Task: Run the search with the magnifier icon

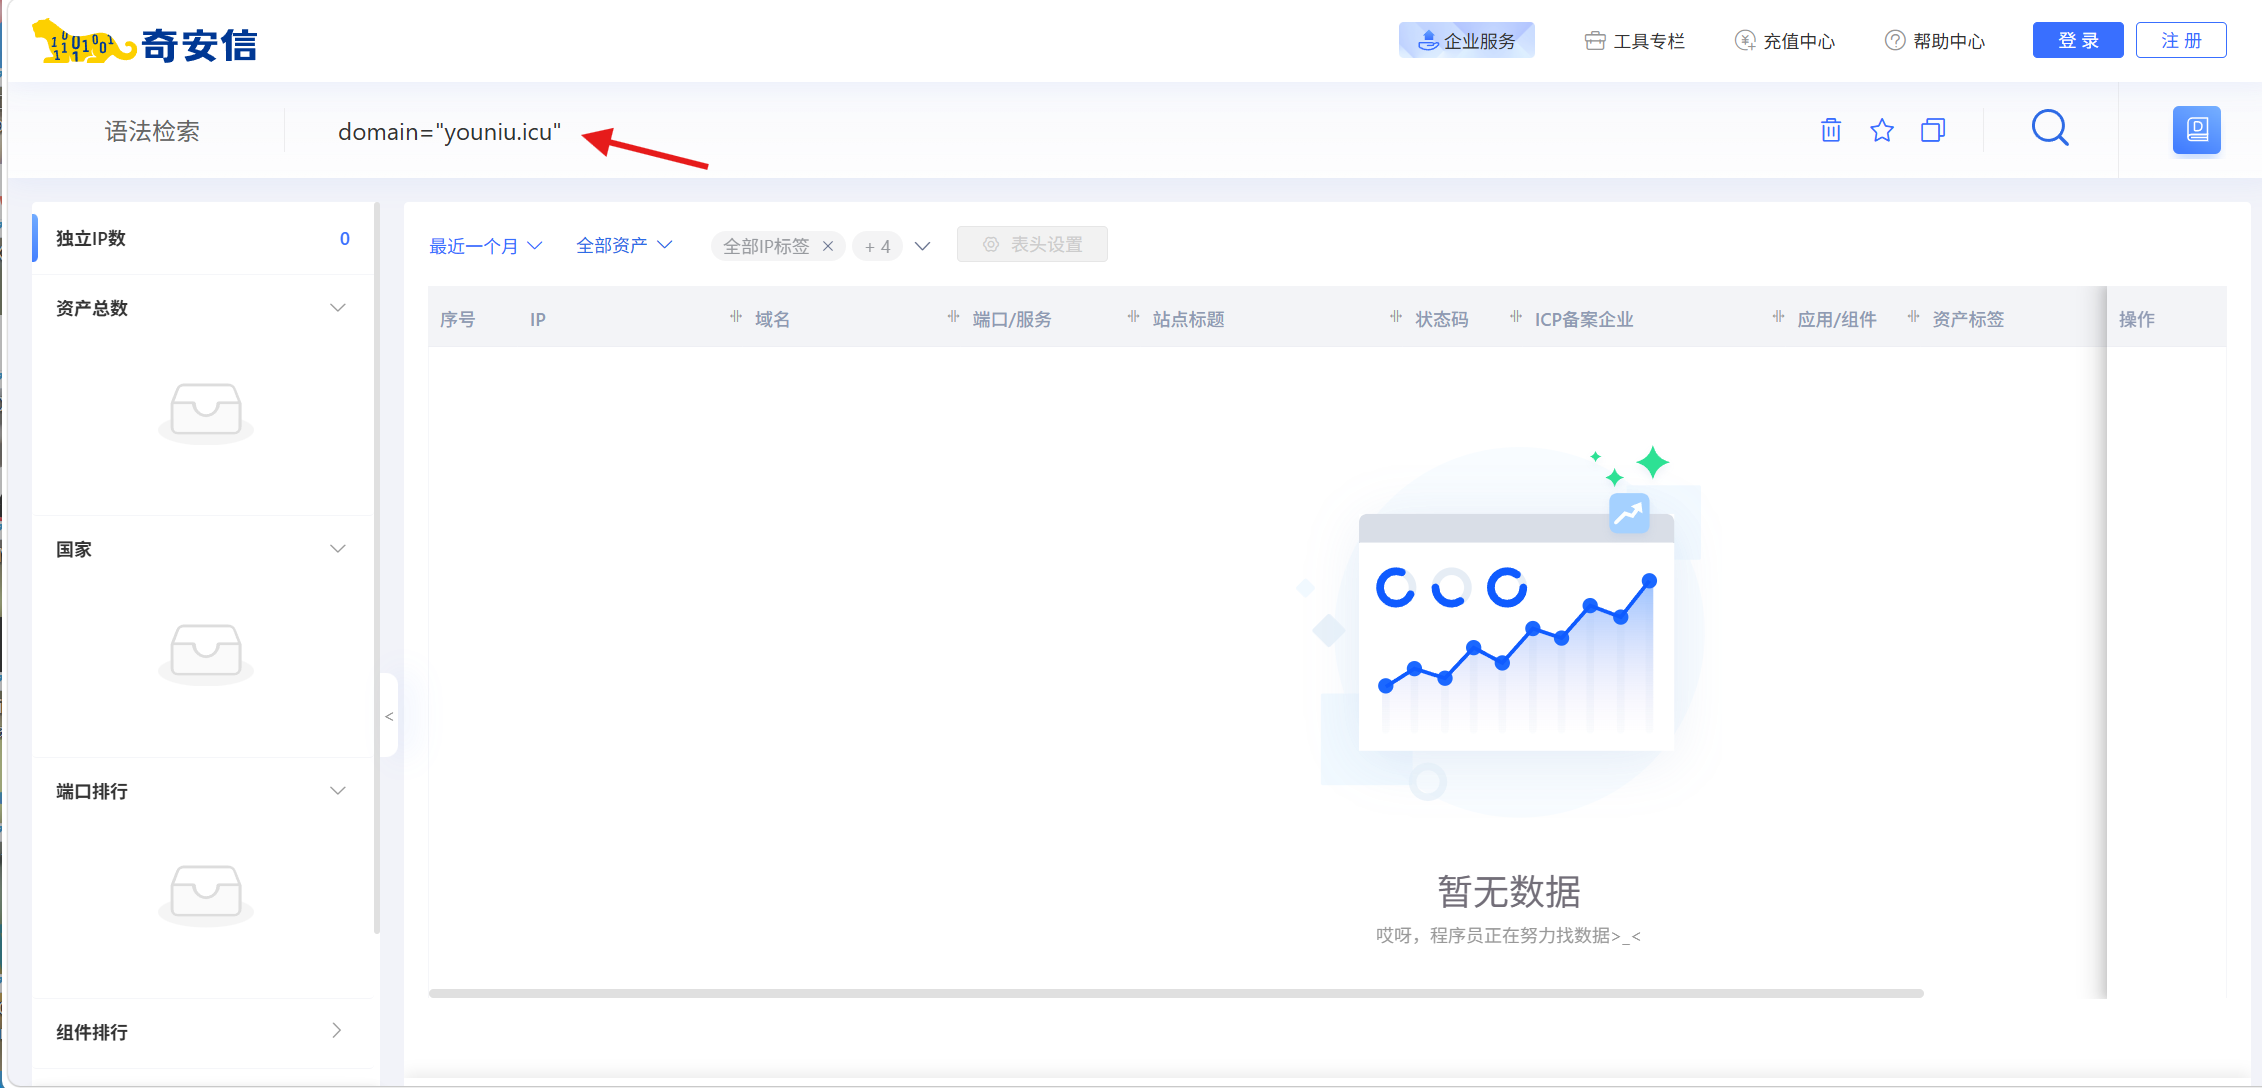Action: click(2050, 129)
